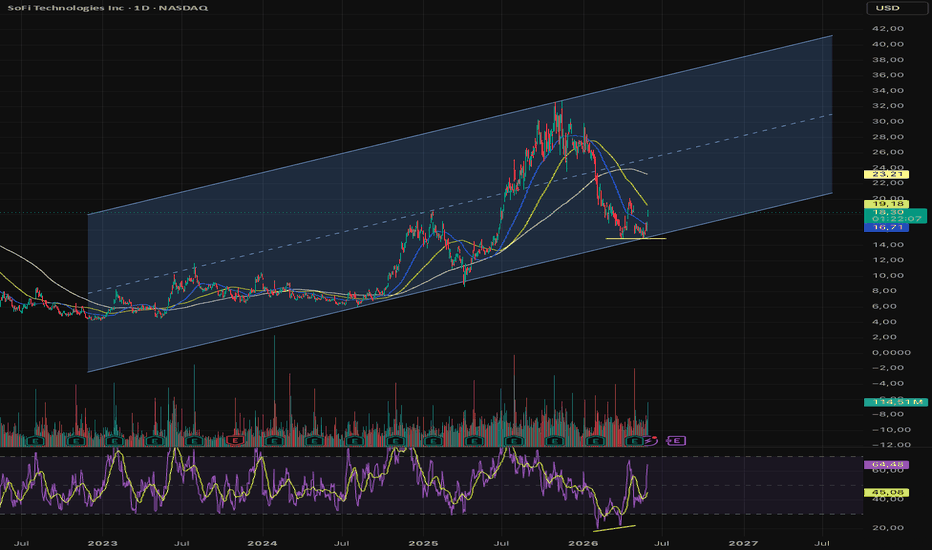Click the SoFi Technologies Inc symbol title
932x550 pixels.
point(64,8)
